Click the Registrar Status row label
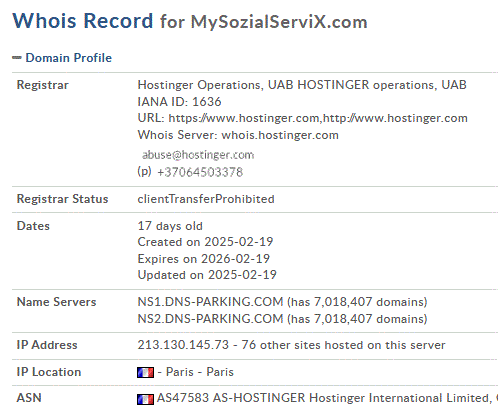The width and height of the screenshot is (499, 411). [63, 199]
